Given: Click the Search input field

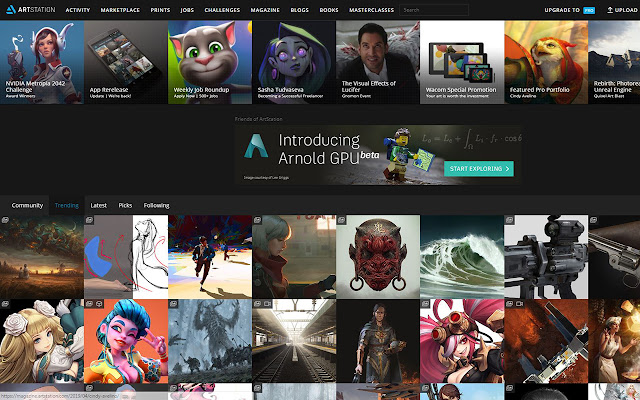Looking at the screenshot, I should (434, 10).
